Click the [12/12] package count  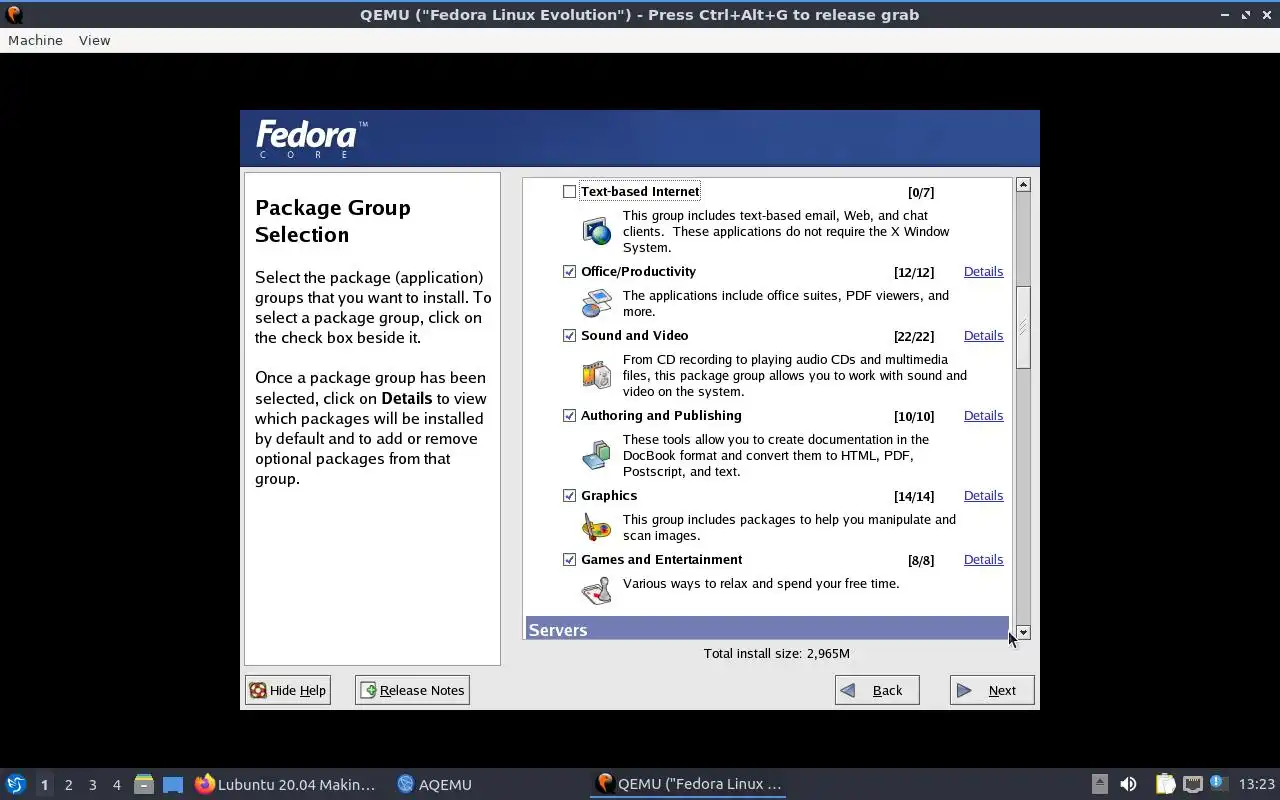point(914,272)
